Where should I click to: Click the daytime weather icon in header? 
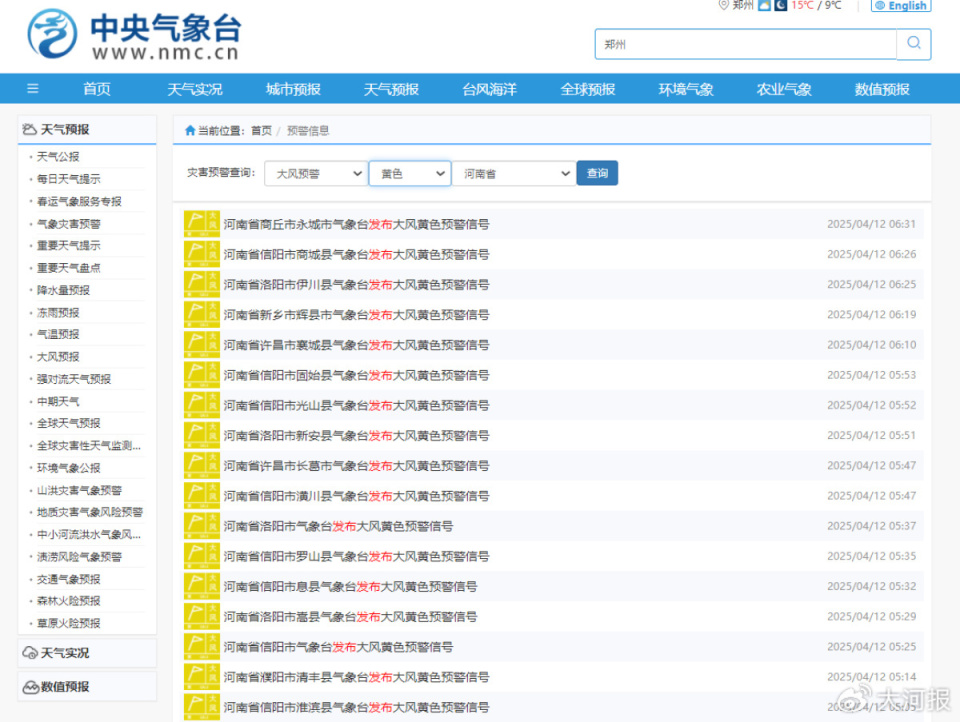coord(764,5)
